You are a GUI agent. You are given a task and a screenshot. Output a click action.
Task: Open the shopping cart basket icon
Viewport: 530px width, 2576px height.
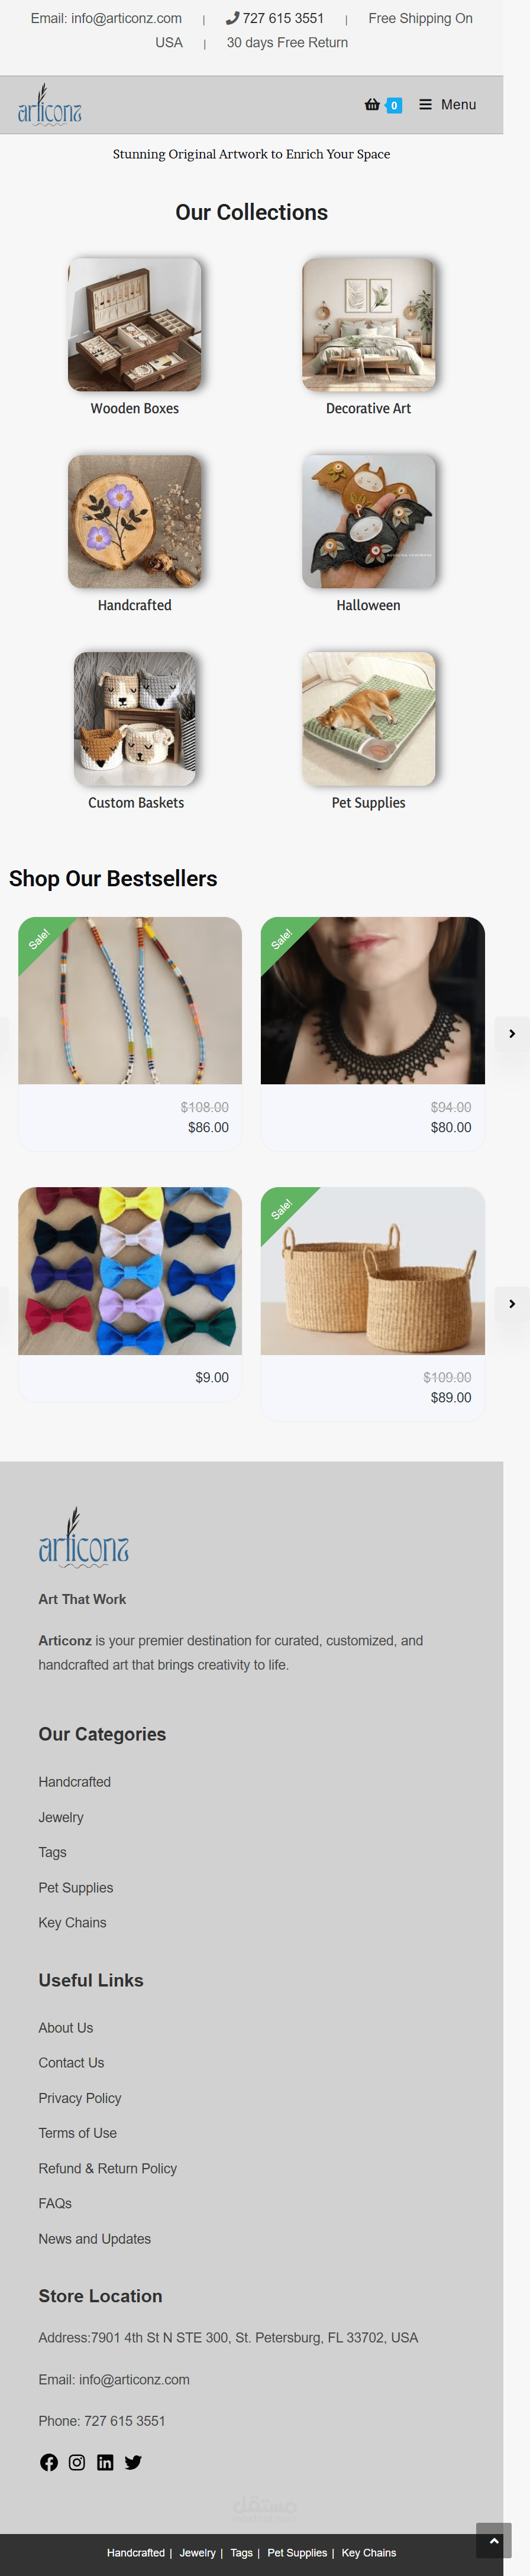click(x=373, y=105)
